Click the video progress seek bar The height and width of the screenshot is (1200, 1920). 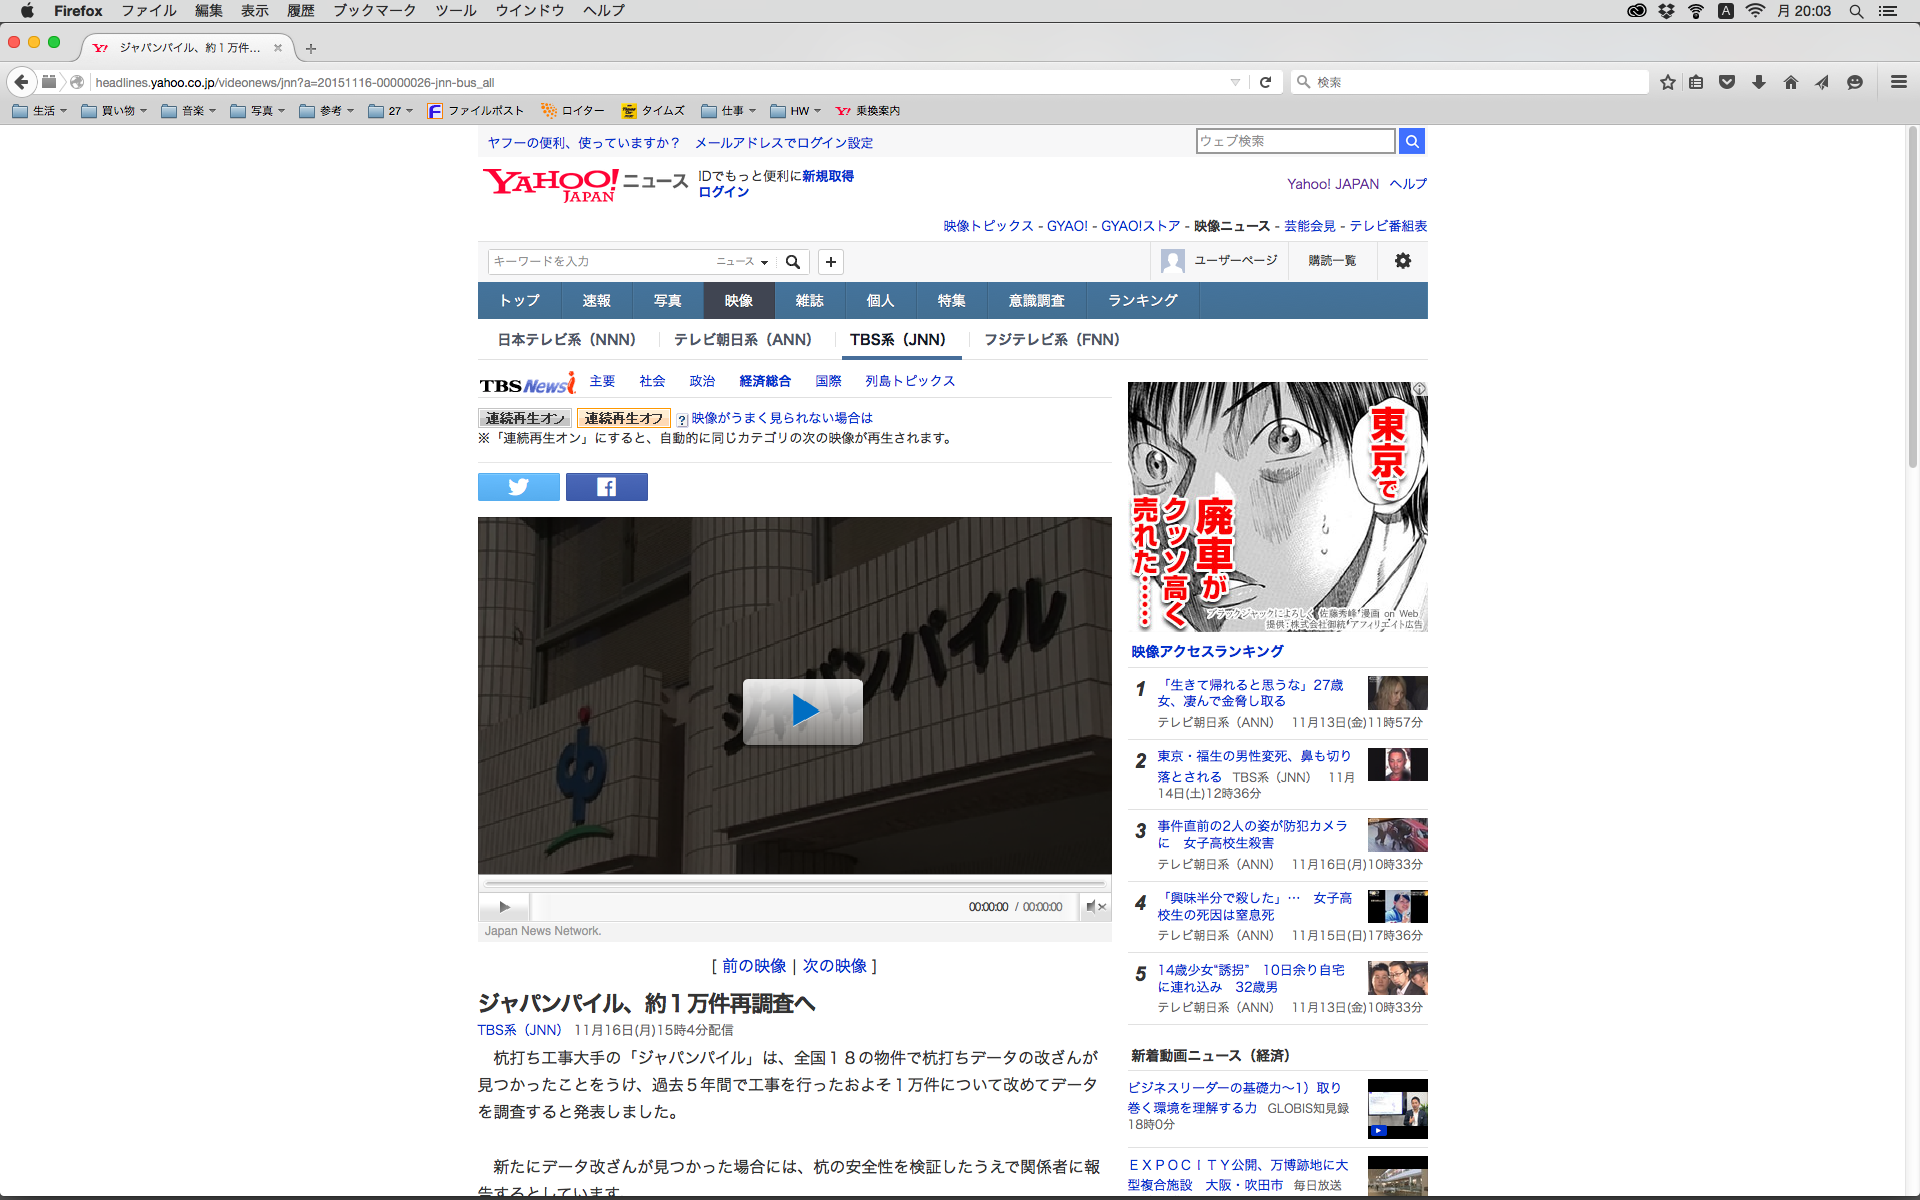pos(795,884)
